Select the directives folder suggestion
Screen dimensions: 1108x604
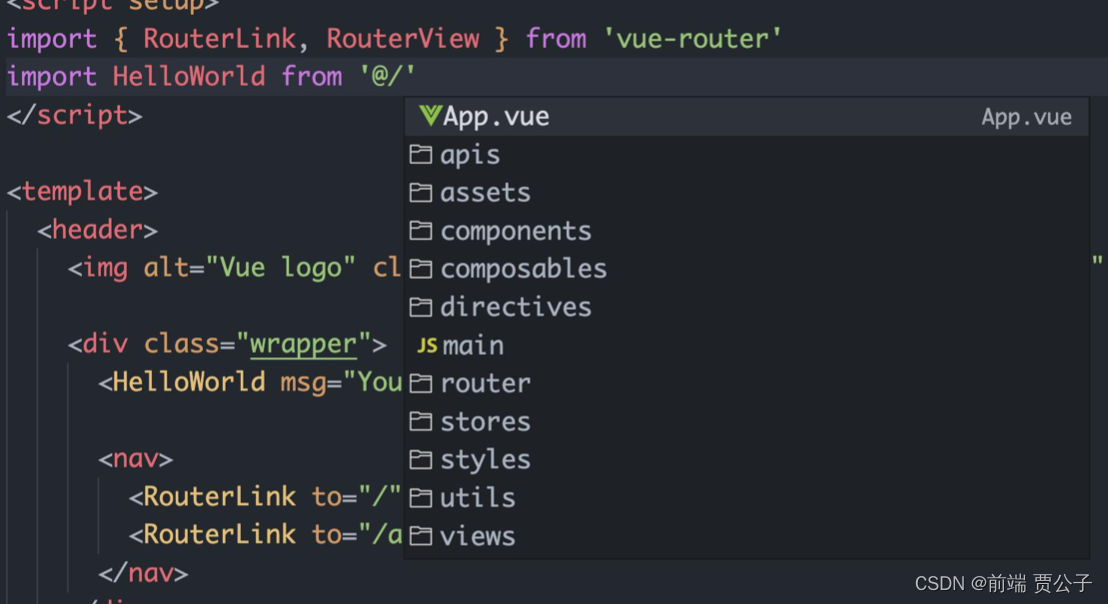pyautogui.click(x=746, y=307)
